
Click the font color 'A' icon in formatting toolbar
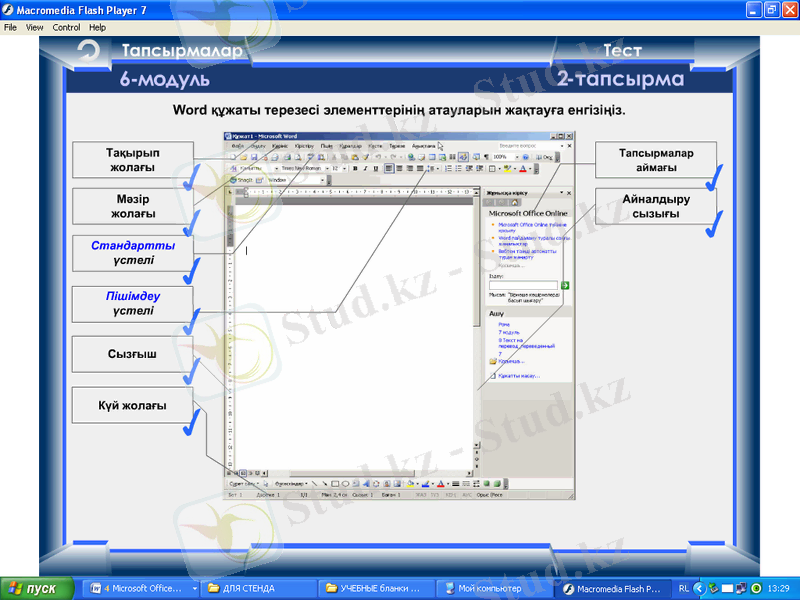(x=523, y=169)
